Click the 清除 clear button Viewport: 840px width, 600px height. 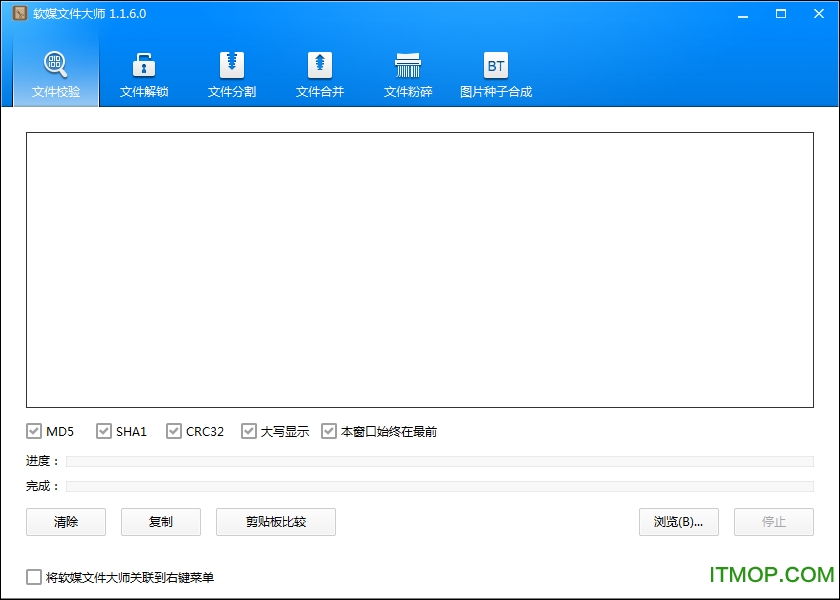coord(66,522)
